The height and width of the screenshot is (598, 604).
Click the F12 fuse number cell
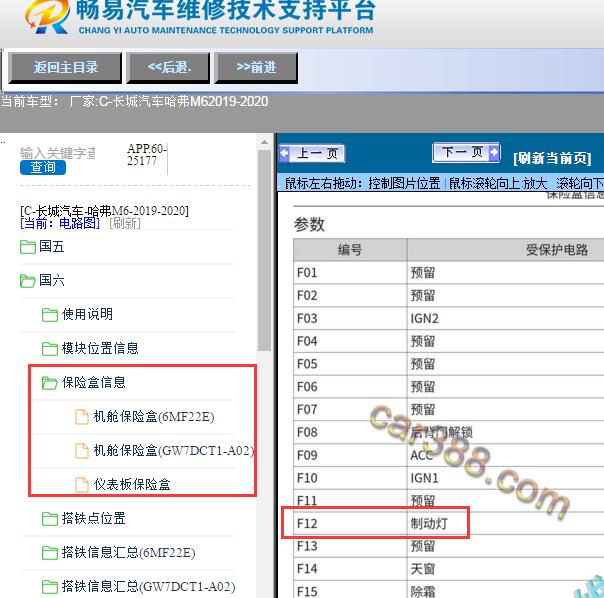pyautogui.click(x=350, y=524)
